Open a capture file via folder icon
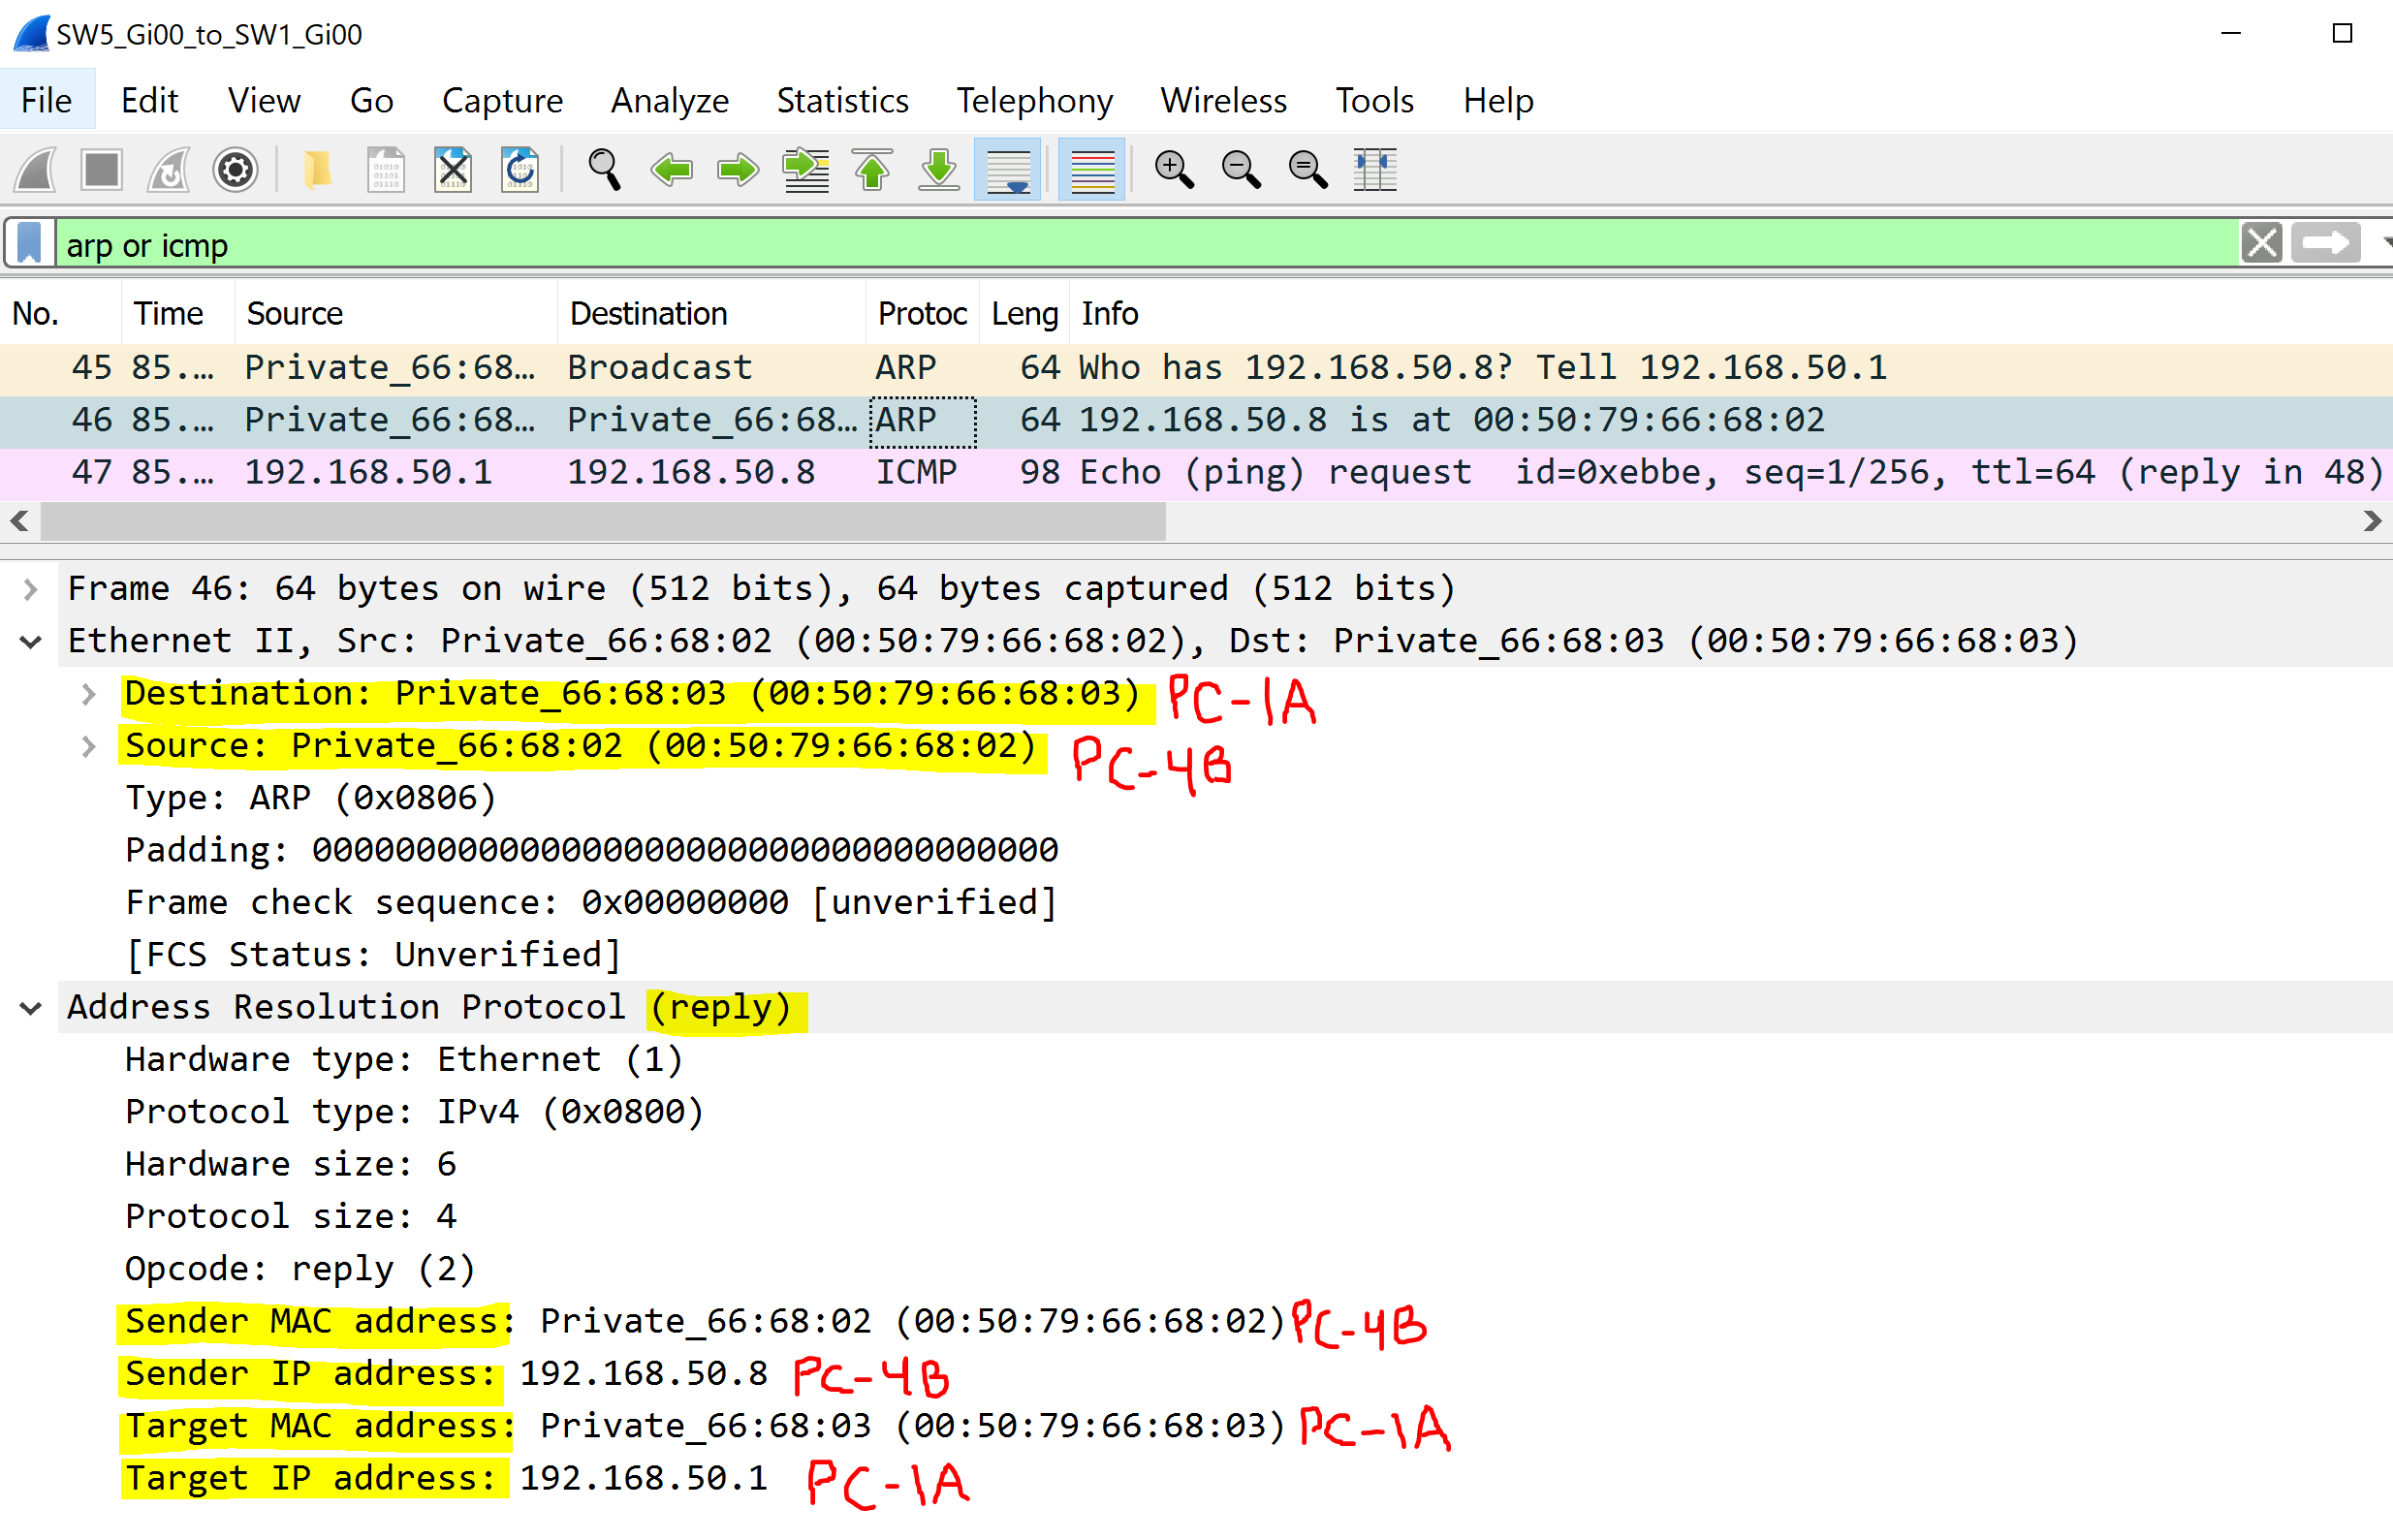The width and height of the screenshot is (2393, 1540). [318, 170]
